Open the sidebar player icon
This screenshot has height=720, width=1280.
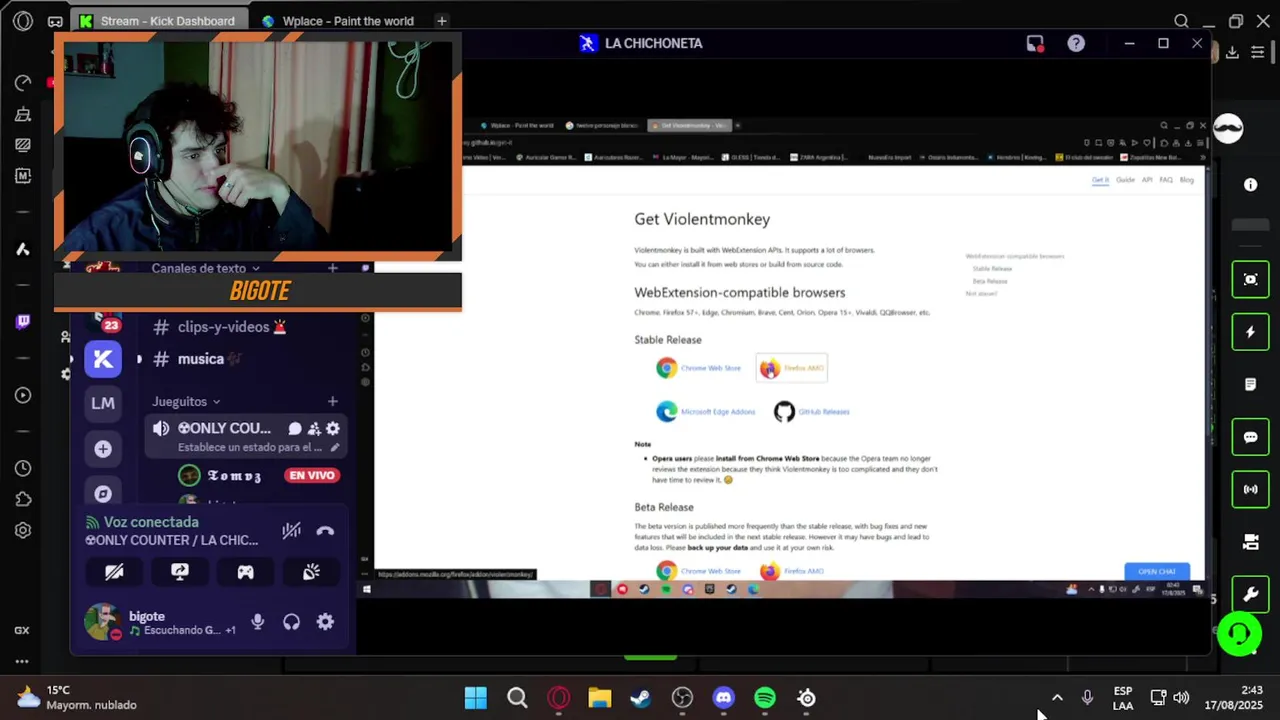point(23,395)
